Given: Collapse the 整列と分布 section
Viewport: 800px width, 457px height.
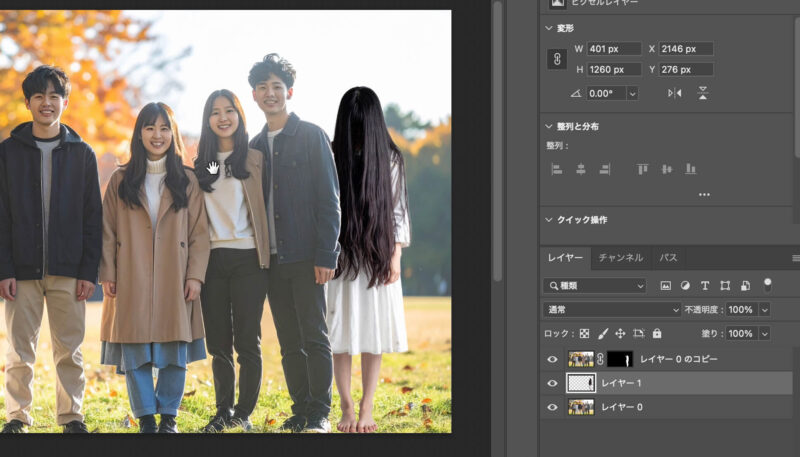Looking at the screenshot, I should tap(549, 126).
